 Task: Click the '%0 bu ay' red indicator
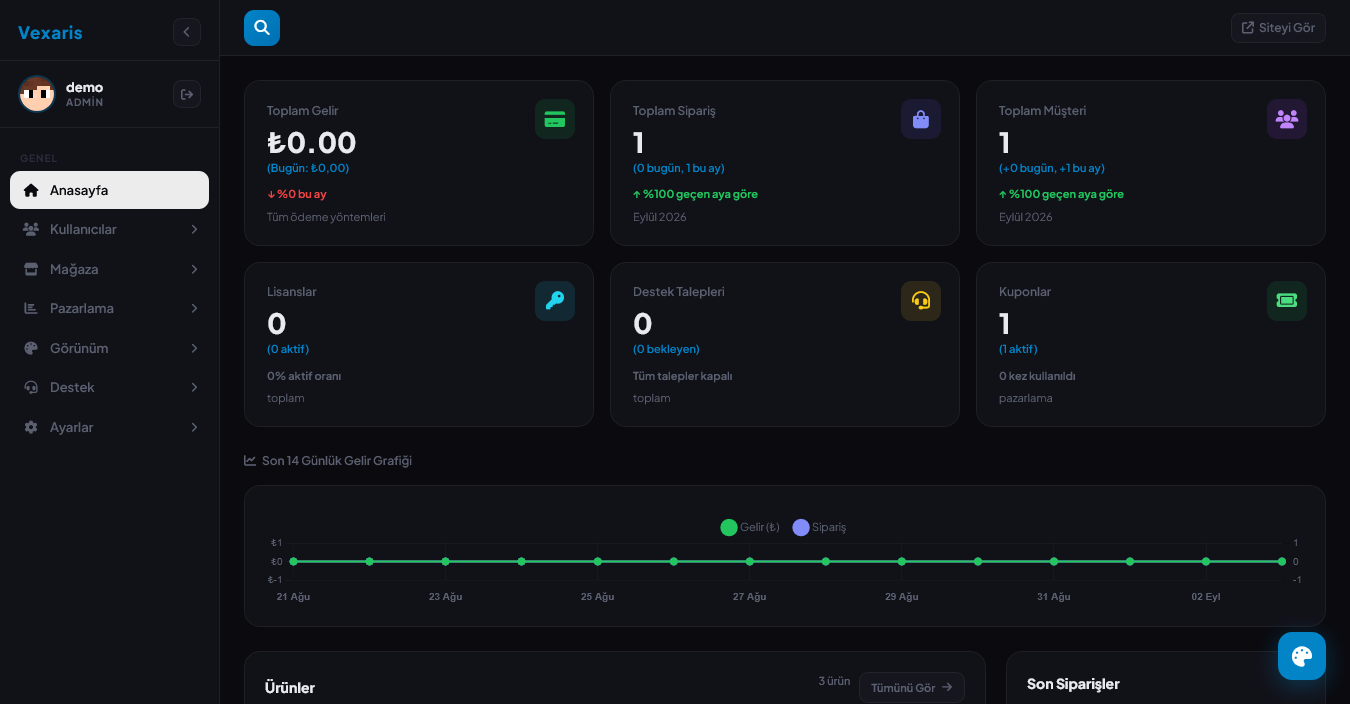[x=297, y=194]
